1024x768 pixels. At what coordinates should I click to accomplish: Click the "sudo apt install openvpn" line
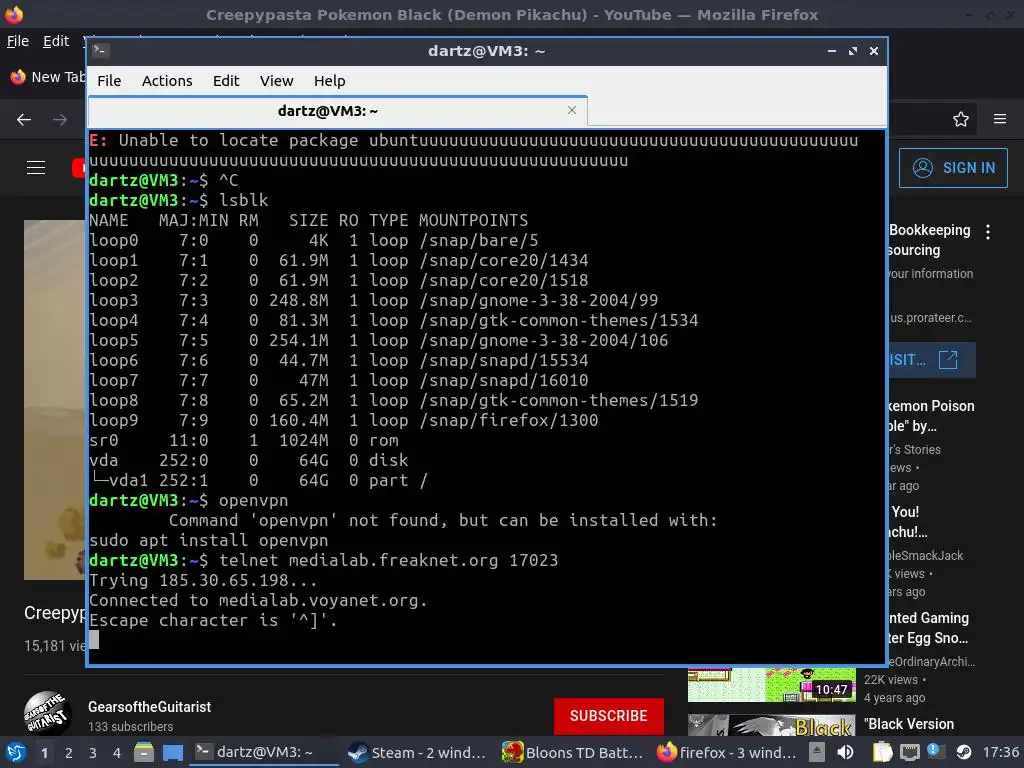[x=209, y=541]
